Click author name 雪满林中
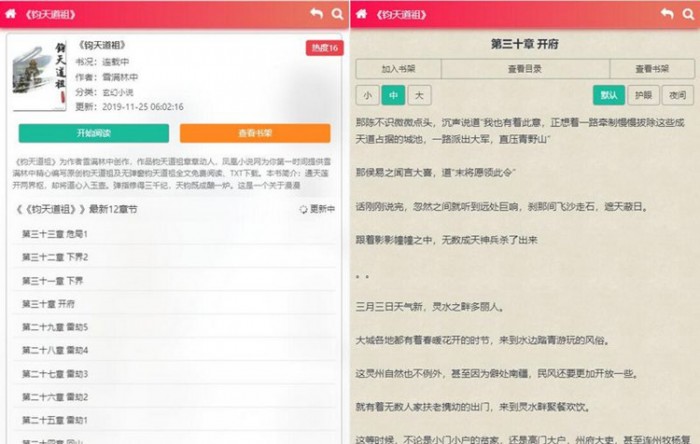The height and width of the screenshot is (444, 700). [x=120, y=77]
